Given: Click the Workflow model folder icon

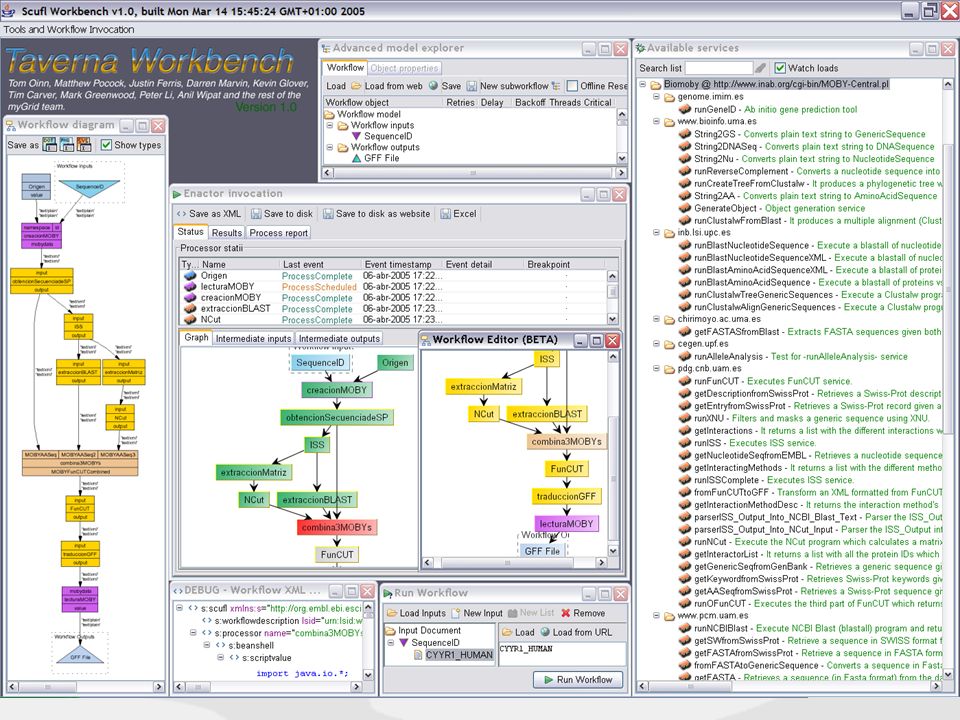Looking at the screenshot, I should pos(329,114).
